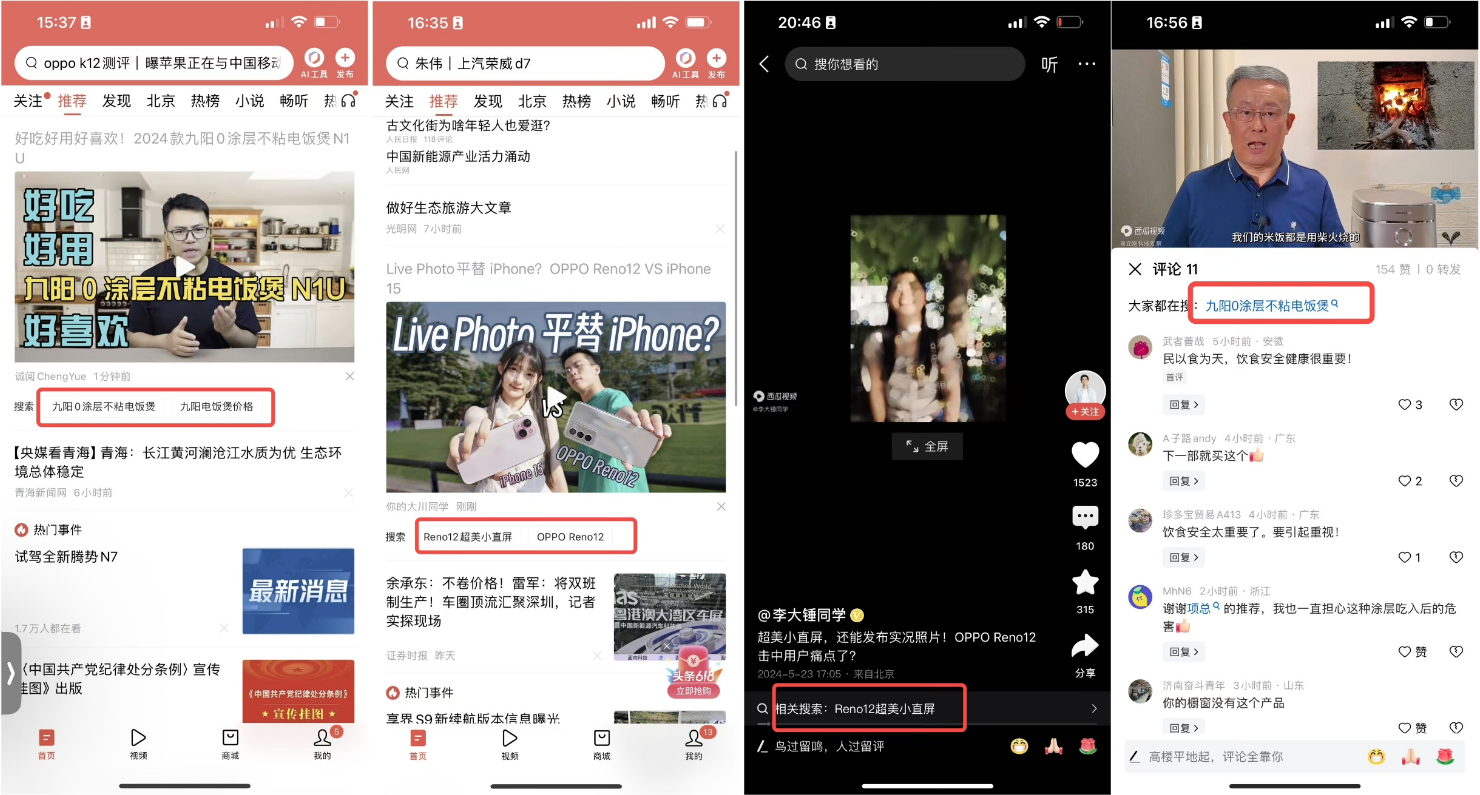The image size is (1480, 795).
Task: Open the 我的 tab showing badge 13
Action: pyautogui.click(x=694, y=743)
